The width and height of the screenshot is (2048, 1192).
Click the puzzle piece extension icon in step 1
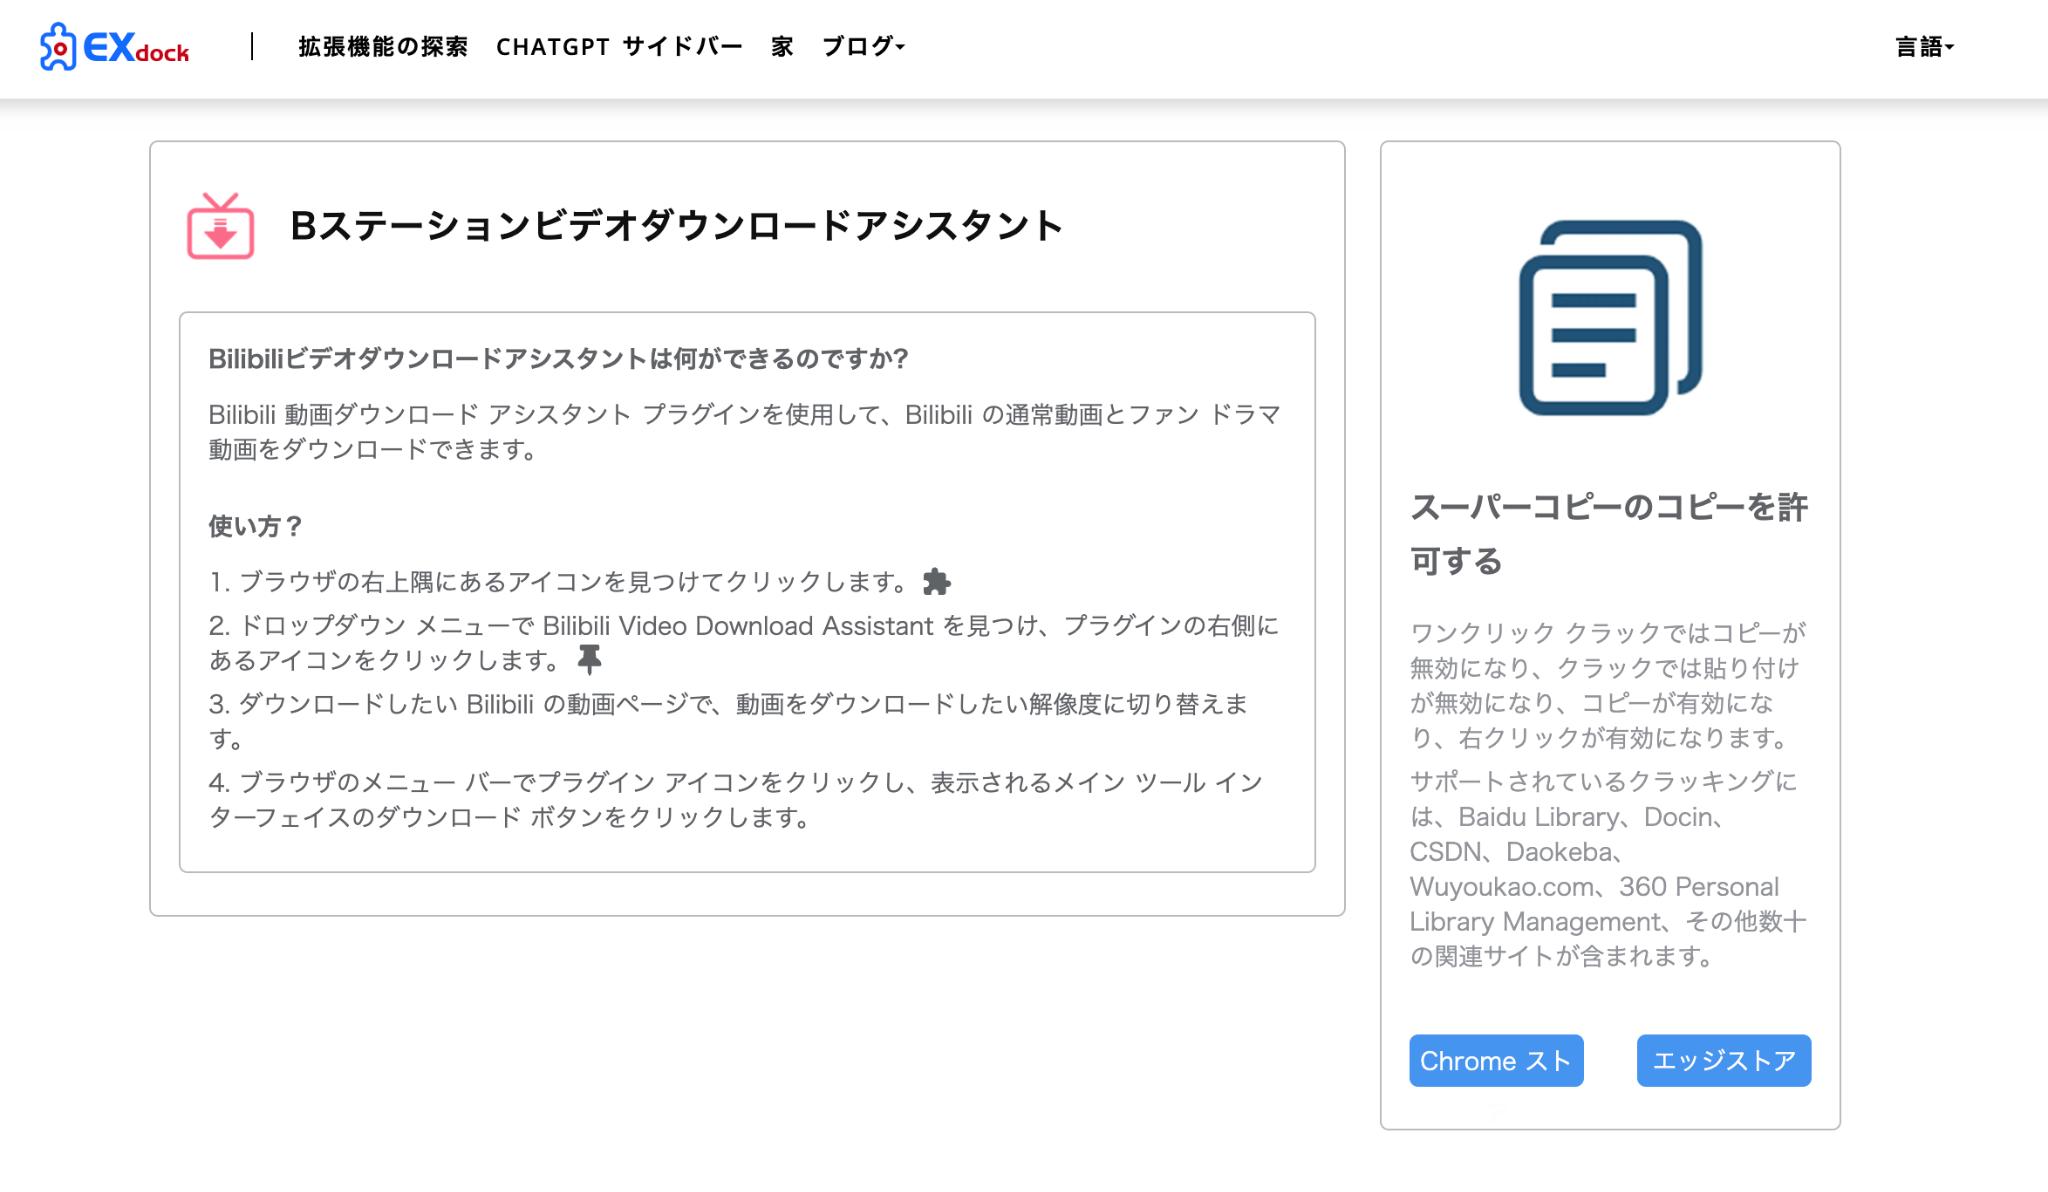937,582
